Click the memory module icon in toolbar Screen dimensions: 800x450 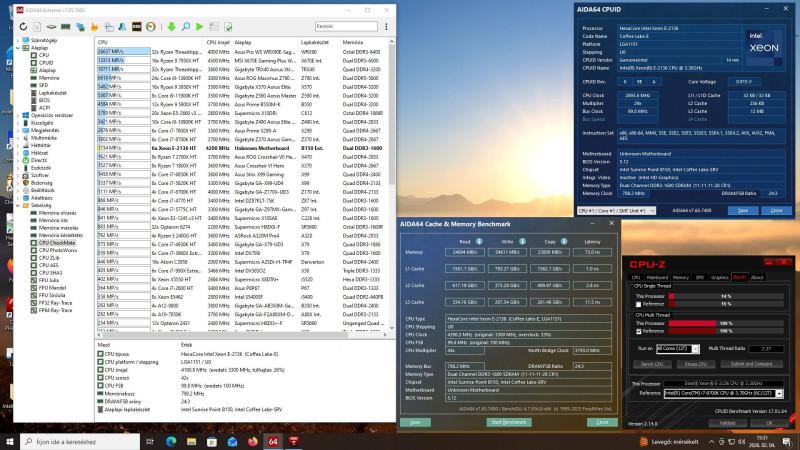tap(66, 27)
